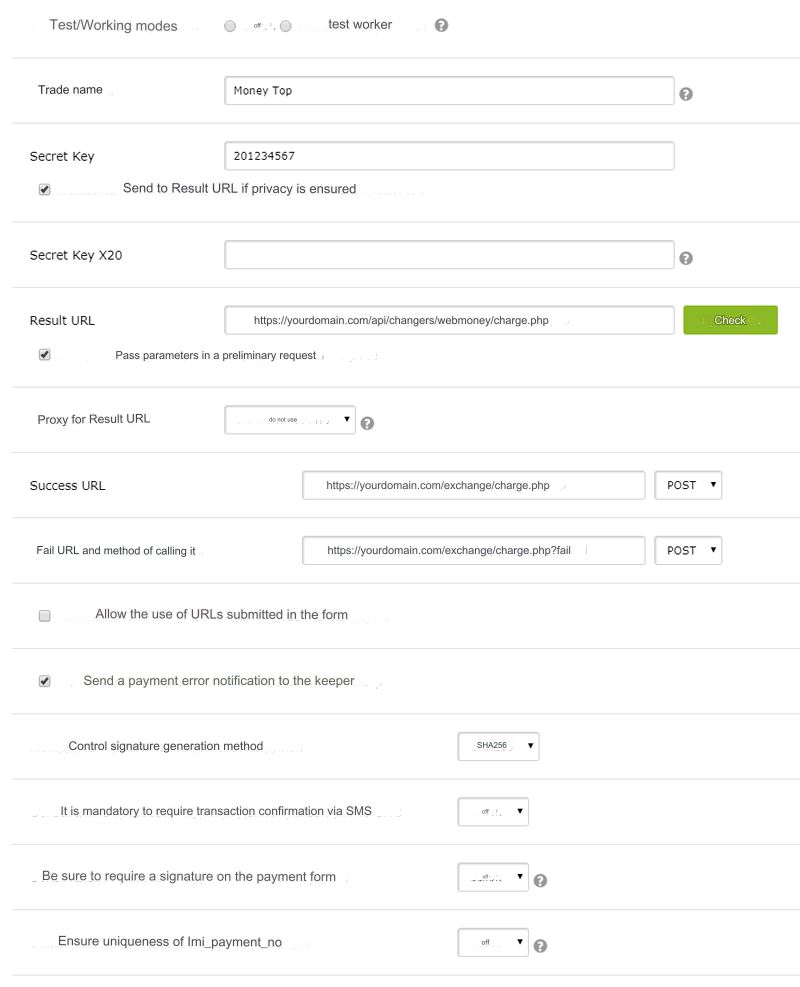The height and width of the screenshot is (987, 800).
Task: Open Success URL method POST dropdown
Action: coord(687,486)
